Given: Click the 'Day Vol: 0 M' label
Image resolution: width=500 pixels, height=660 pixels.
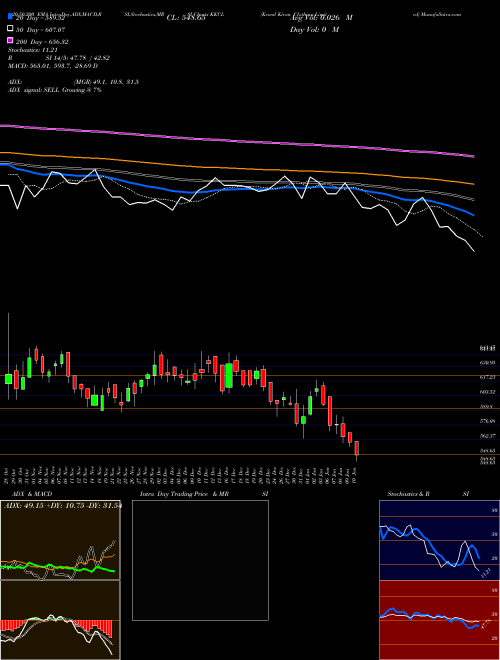Looking at the screenshot, I should [x=314, y=30].
